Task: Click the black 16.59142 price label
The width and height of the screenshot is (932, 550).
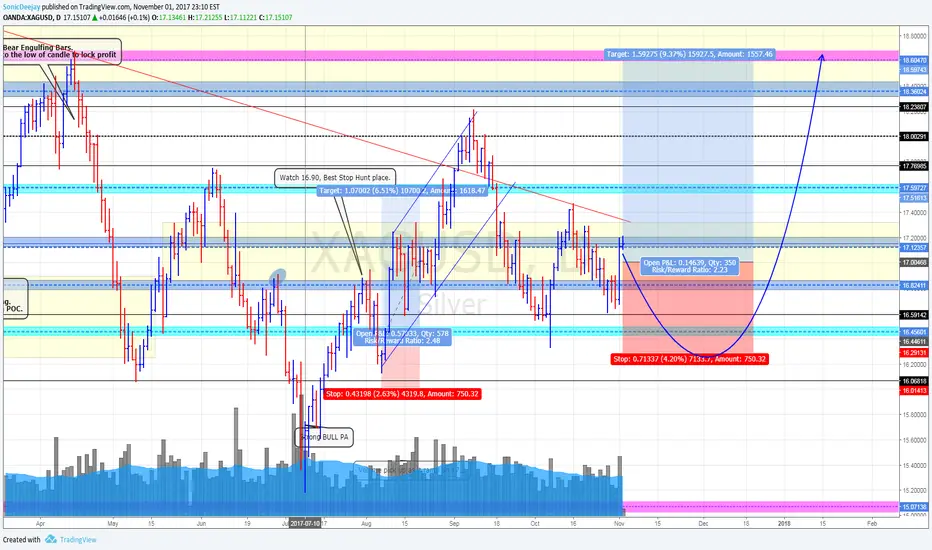Action: 914,315
